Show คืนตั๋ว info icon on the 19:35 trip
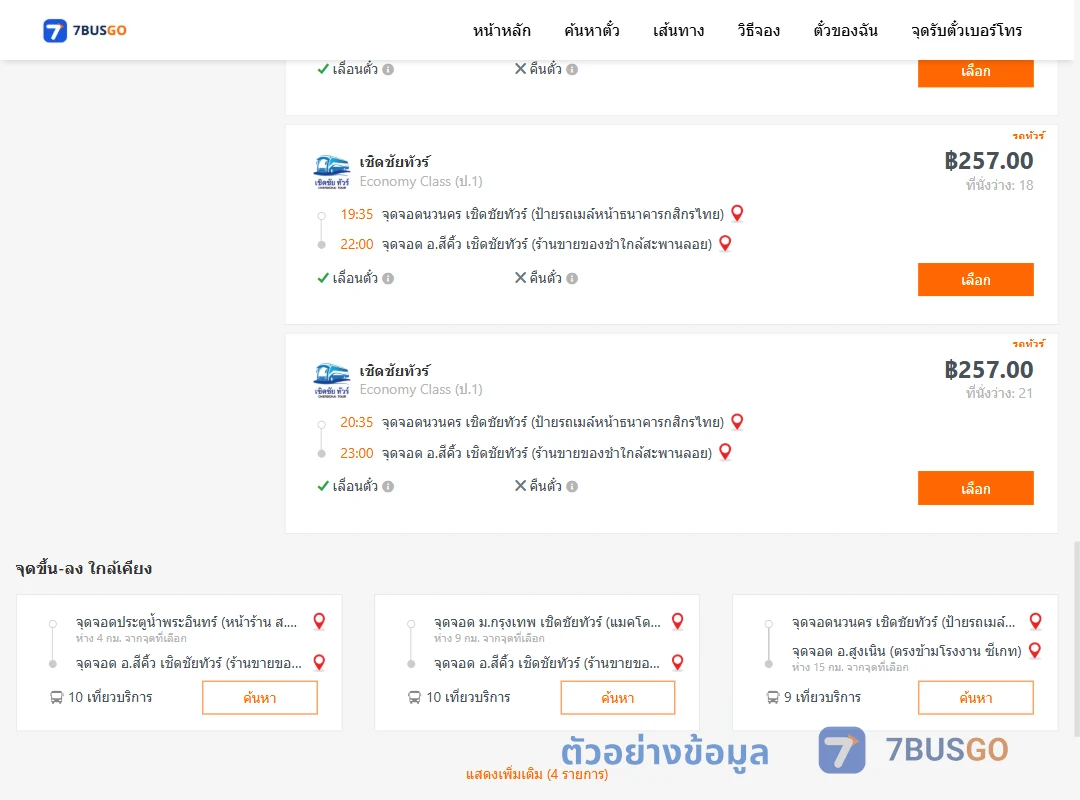The image size is (1080, 800). (x=572, y=278)
